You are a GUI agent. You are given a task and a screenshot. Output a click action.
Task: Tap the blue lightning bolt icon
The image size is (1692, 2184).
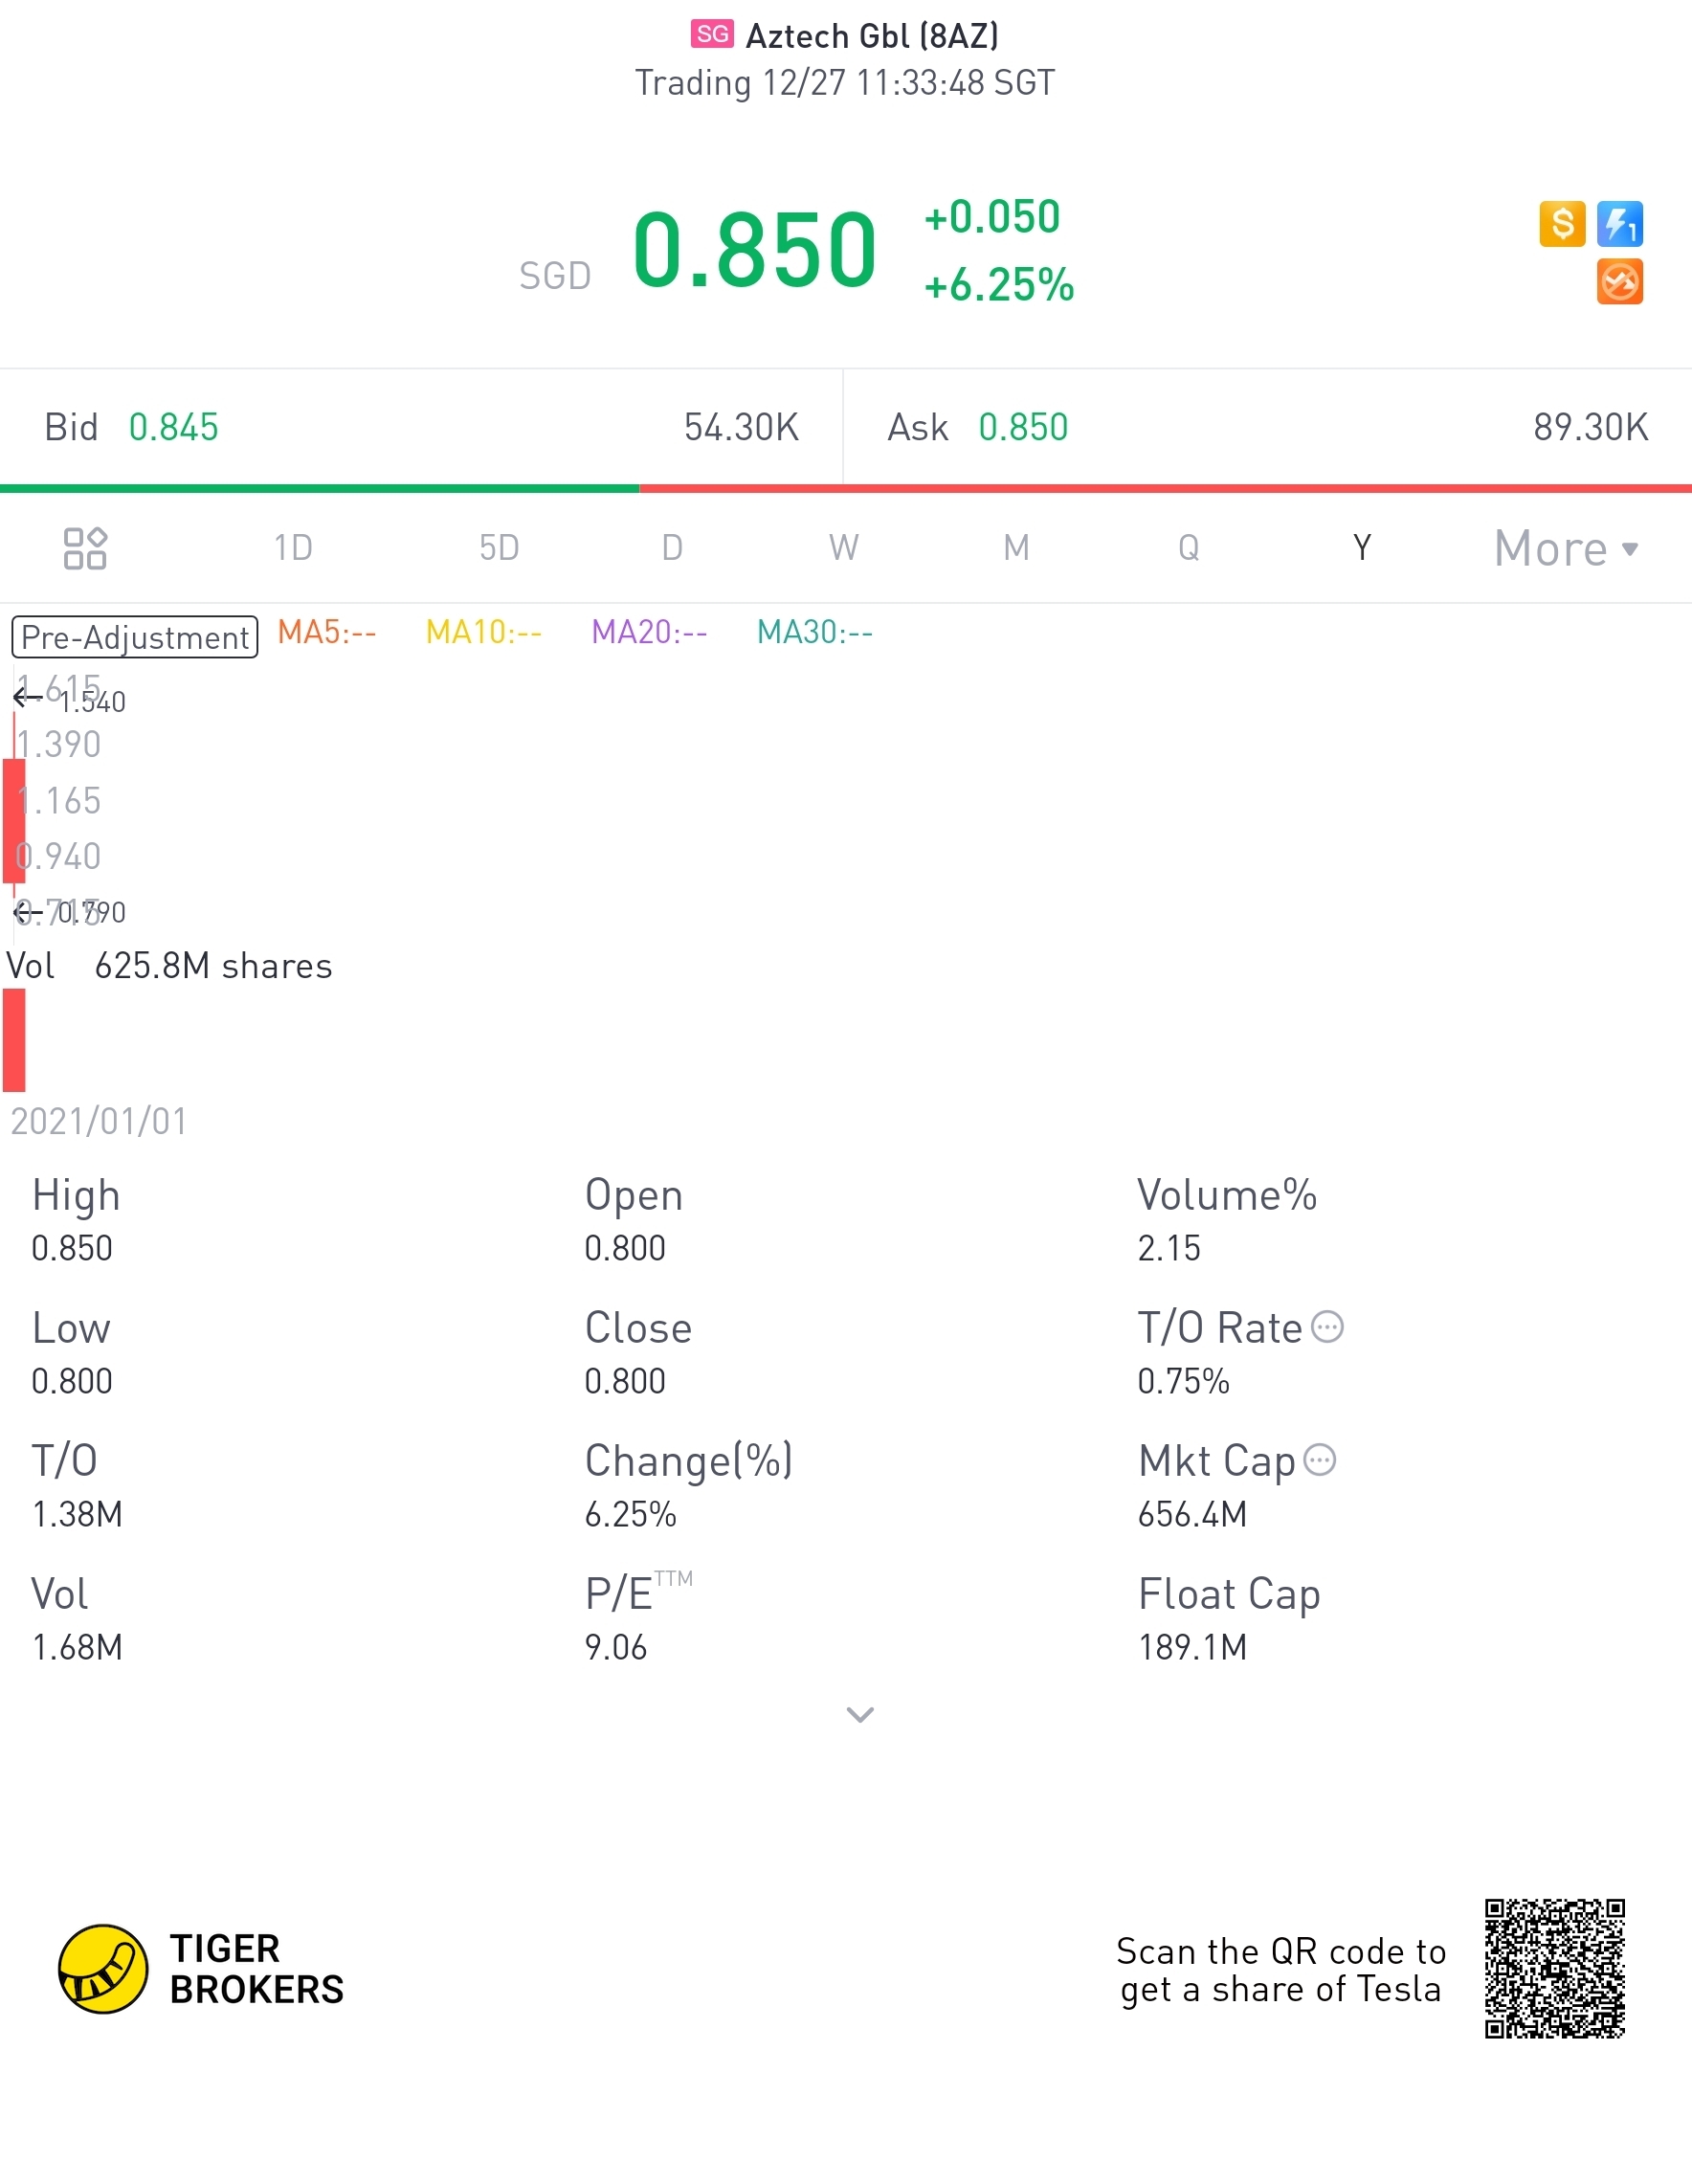(1619, 224)
